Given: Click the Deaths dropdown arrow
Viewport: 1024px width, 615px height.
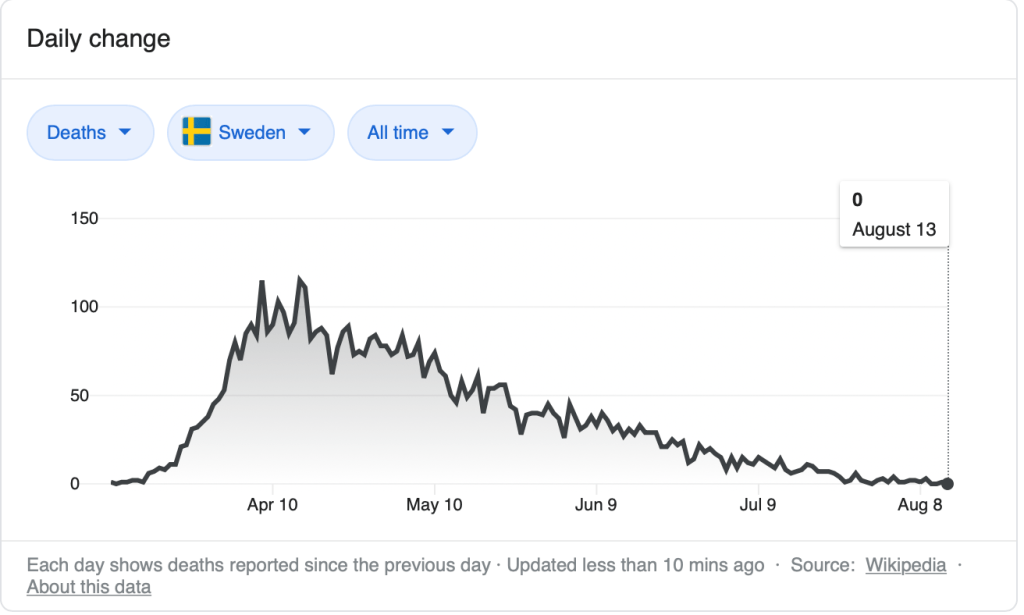Looking at the screenshot, I should [125, 132].
